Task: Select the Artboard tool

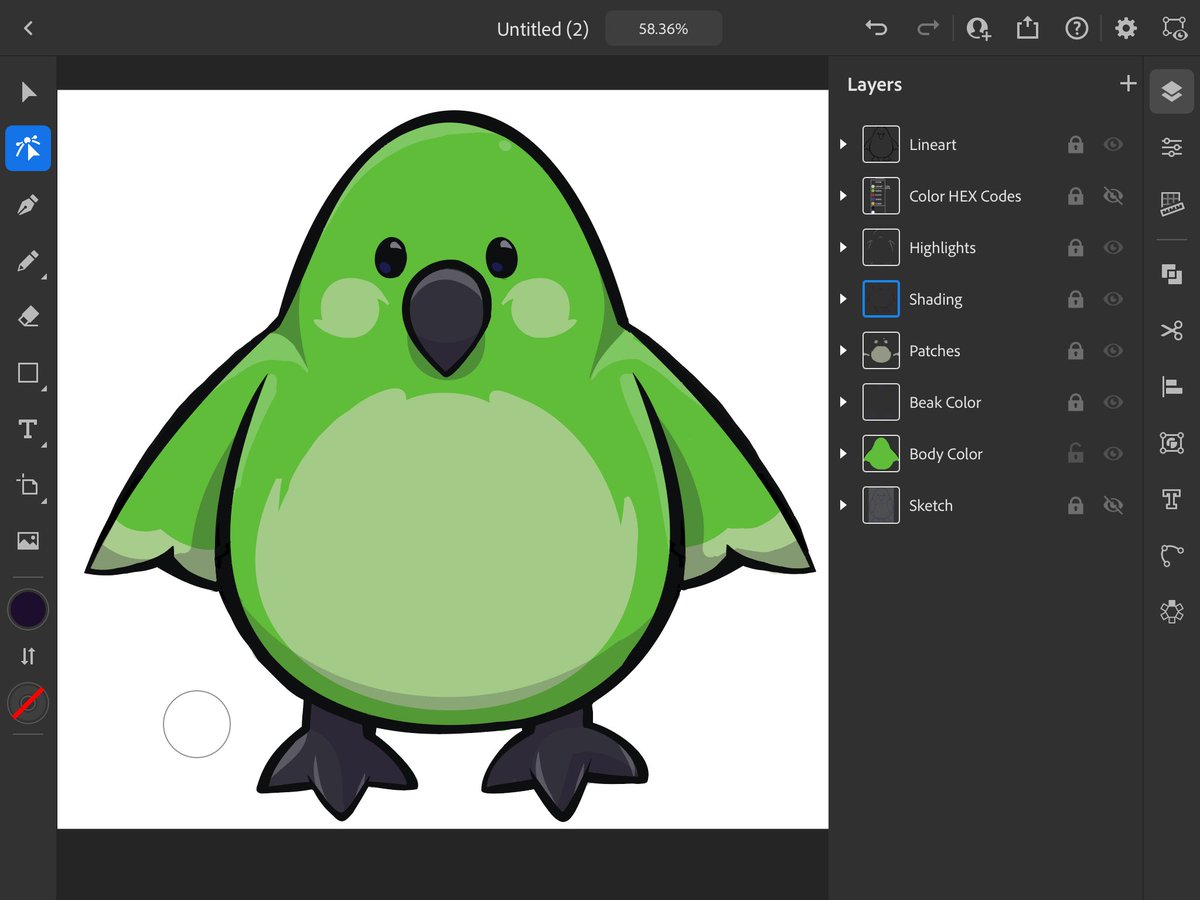Action: [28, 486]
